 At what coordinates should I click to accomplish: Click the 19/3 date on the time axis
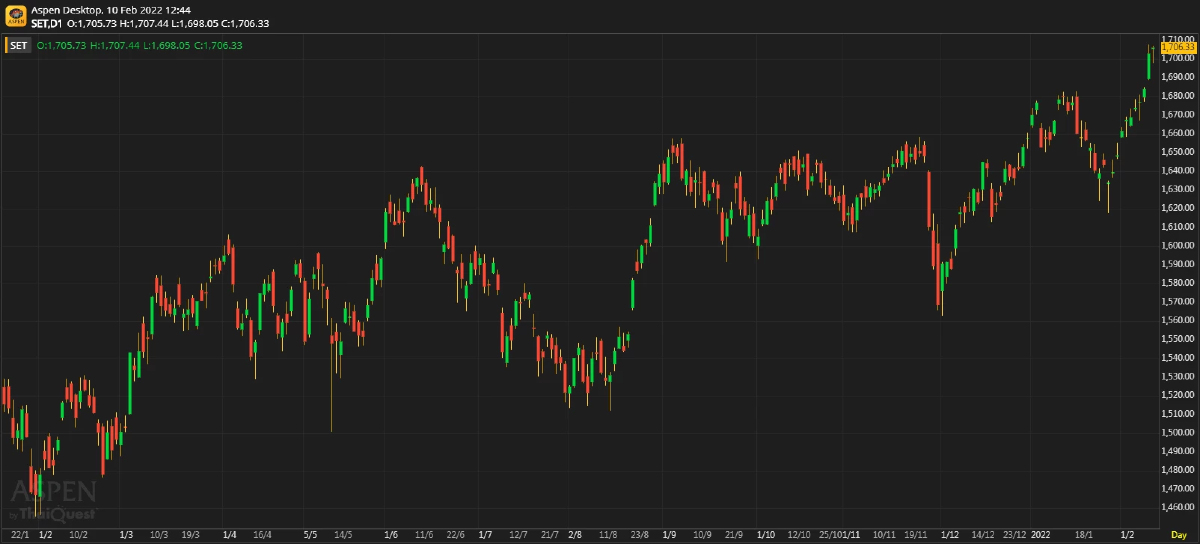[191, 535]
